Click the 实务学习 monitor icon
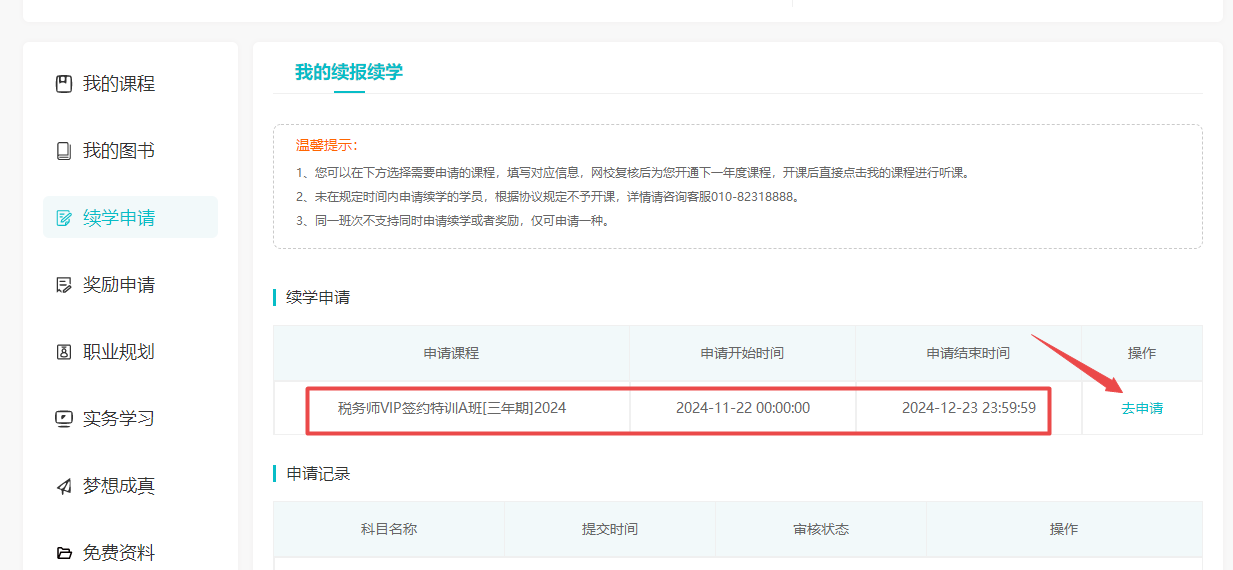Image resolution: width=1233 pixels, height=570 pixels. [x=64, y=419]
